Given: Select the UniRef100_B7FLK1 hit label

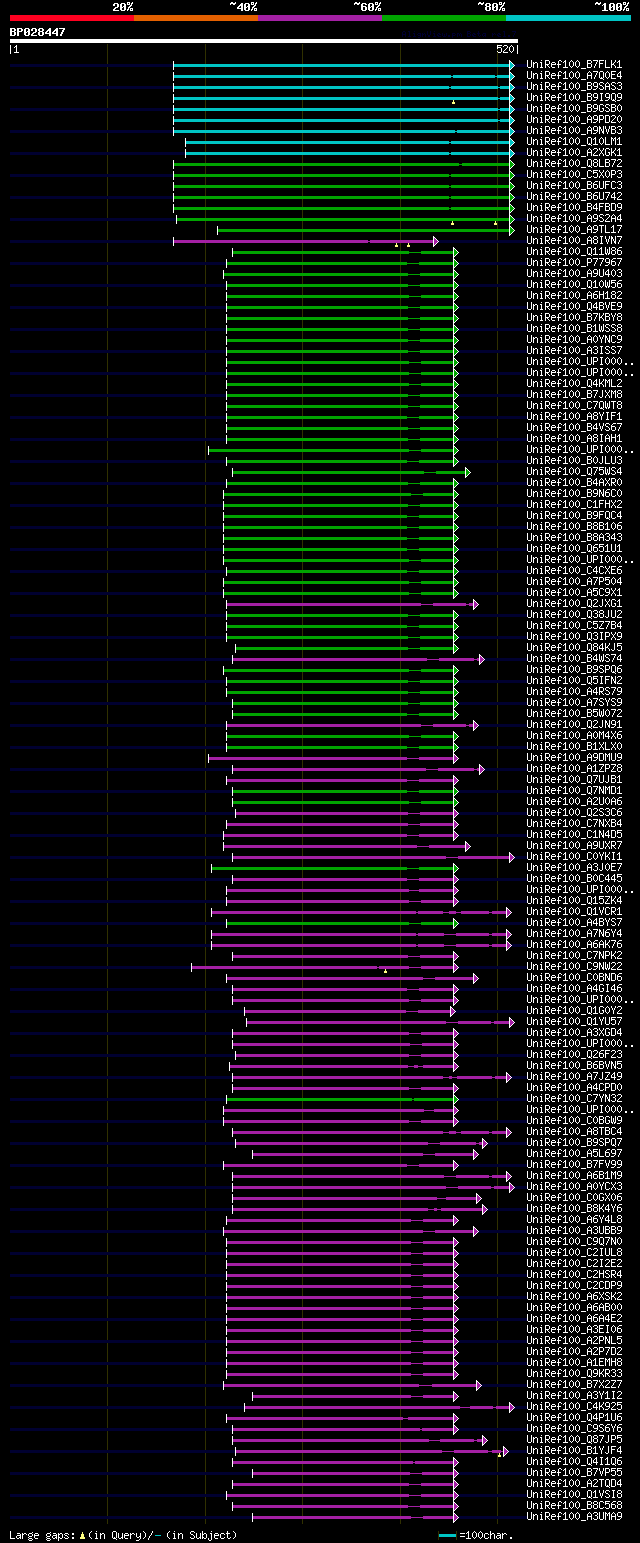Looking at the screenshot, I should [574, 64].
